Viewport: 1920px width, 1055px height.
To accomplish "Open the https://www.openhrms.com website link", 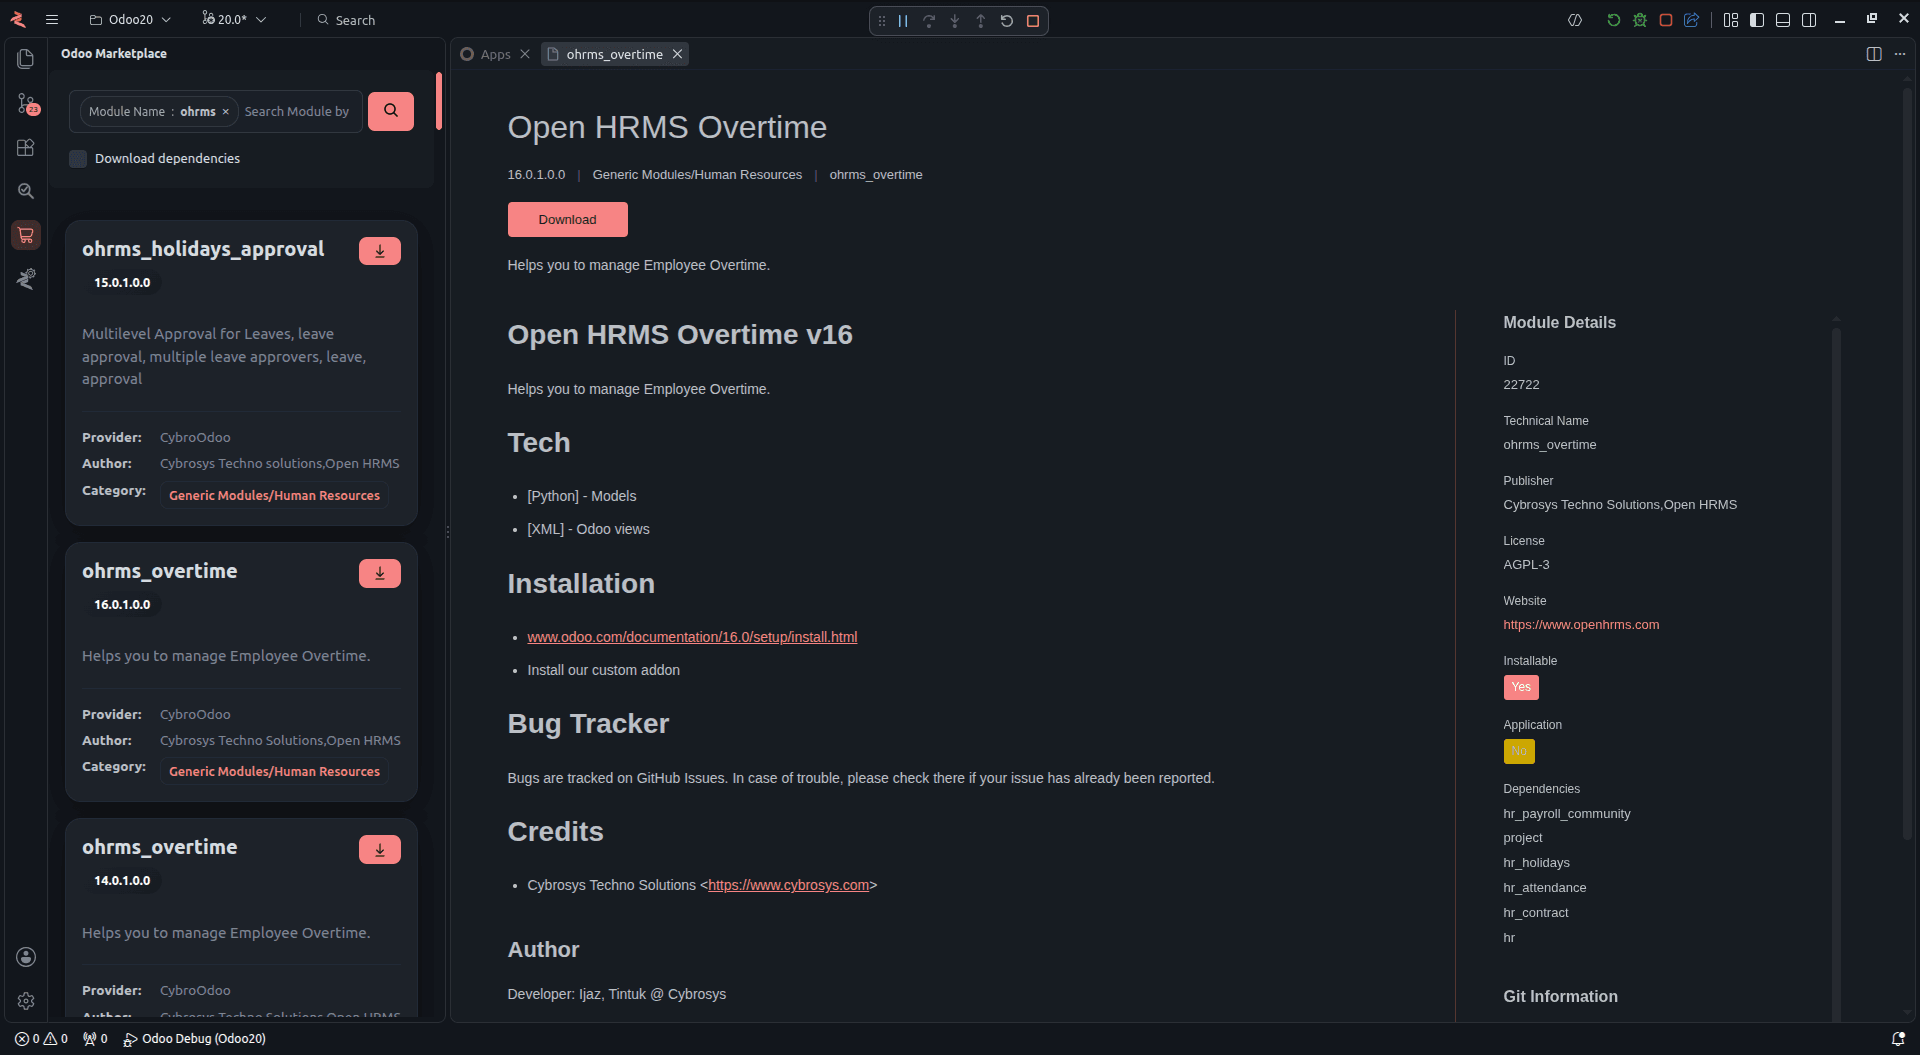I will tap(1581, 625).
